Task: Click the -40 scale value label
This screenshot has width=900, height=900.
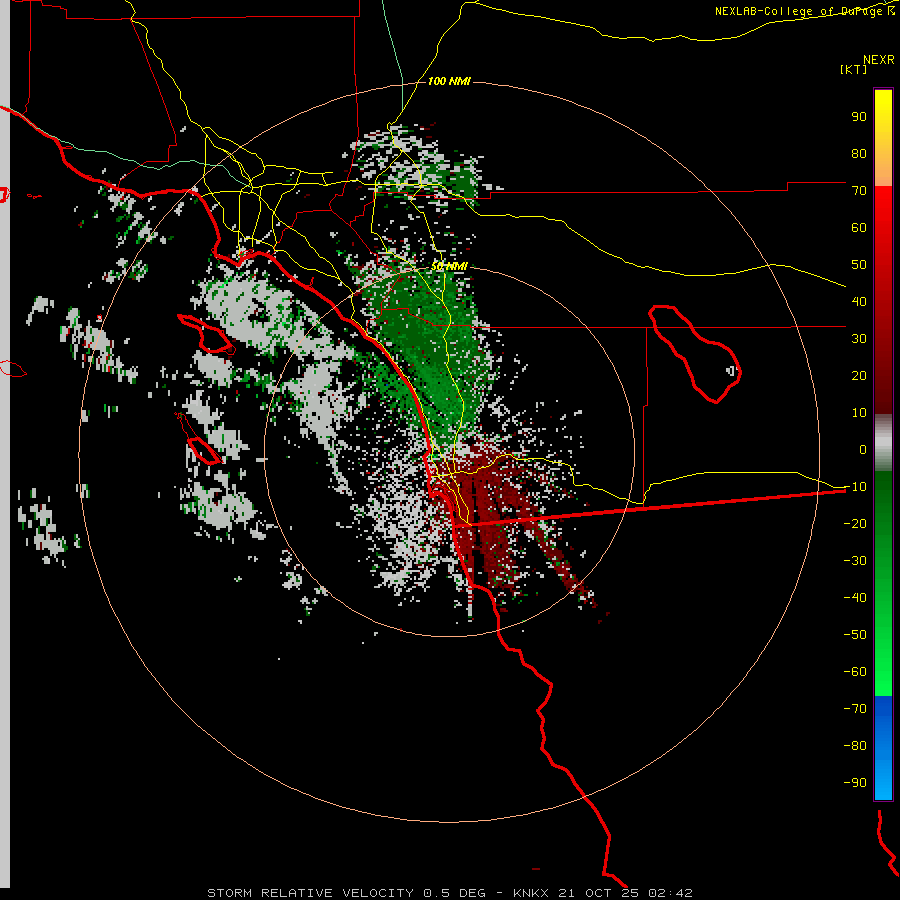Action: pos(855,598)
